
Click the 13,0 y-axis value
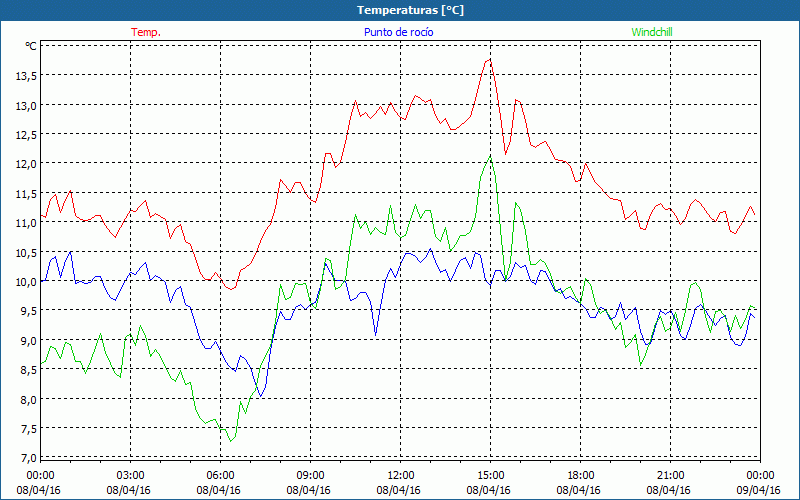[26, 105]
